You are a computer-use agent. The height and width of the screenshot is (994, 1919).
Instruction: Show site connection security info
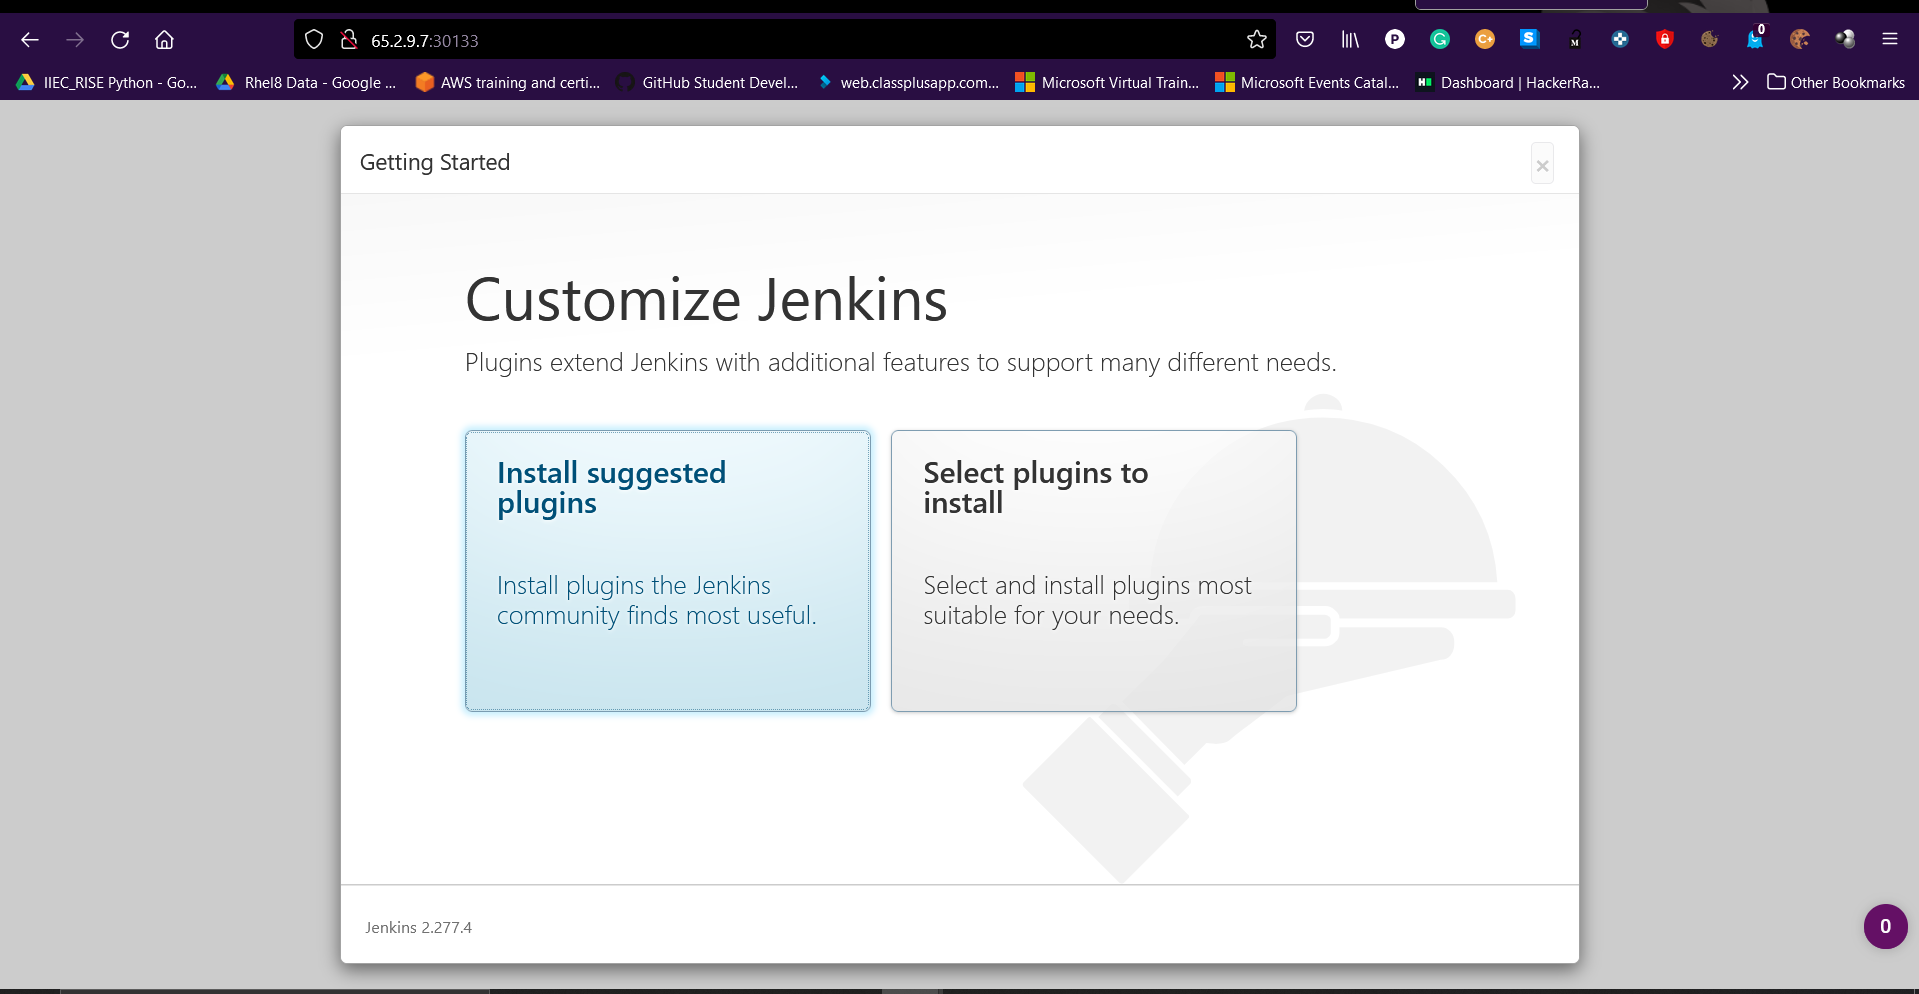pyautogui.click(x=348, y=40)
